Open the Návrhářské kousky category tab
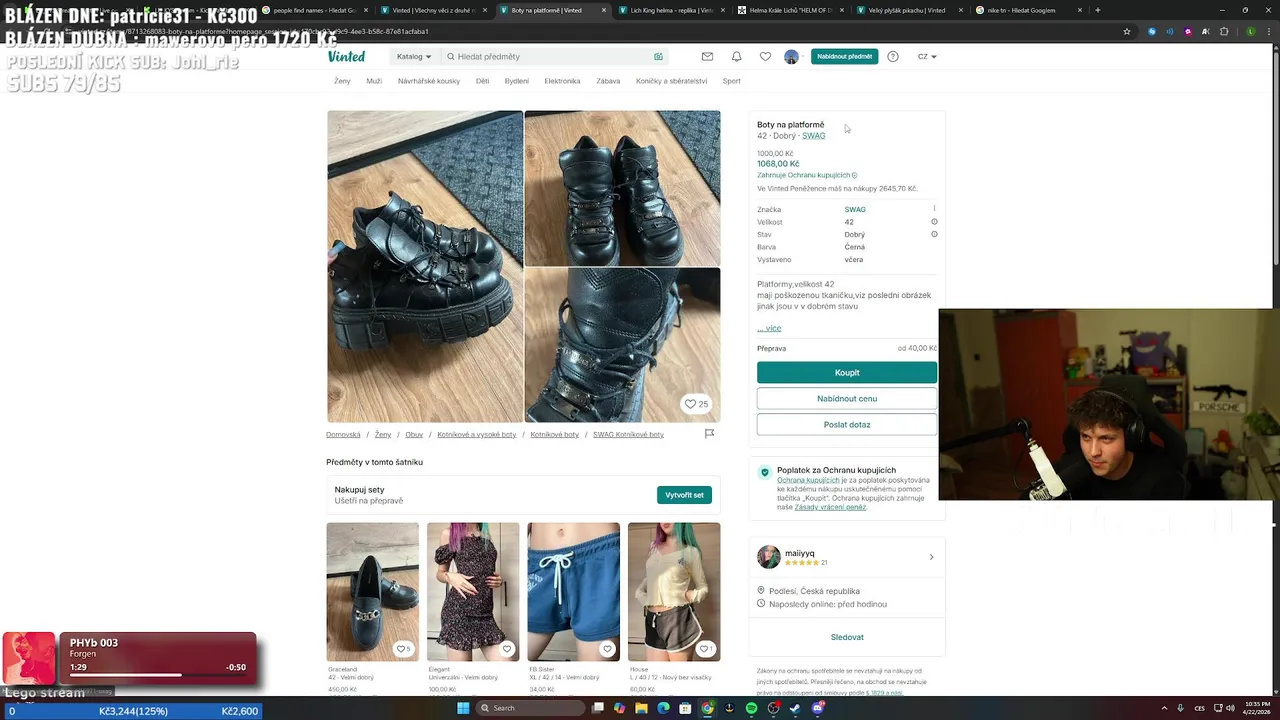 (x=429, y=81)
